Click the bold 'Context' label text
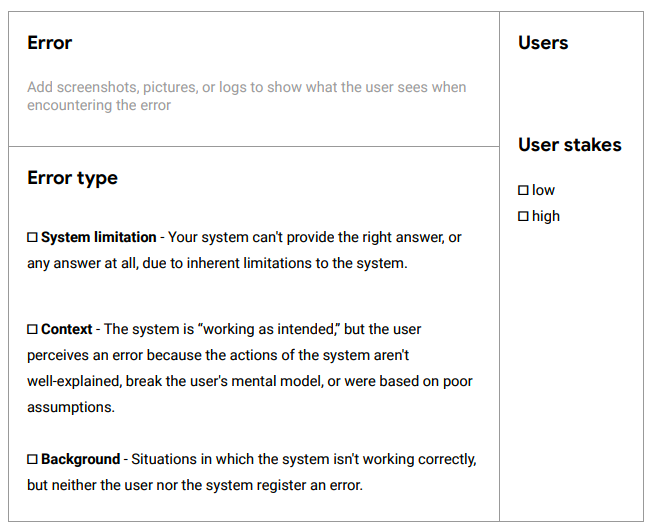The width and height of the screenshot is (654, 531). [x=66, y=329]
